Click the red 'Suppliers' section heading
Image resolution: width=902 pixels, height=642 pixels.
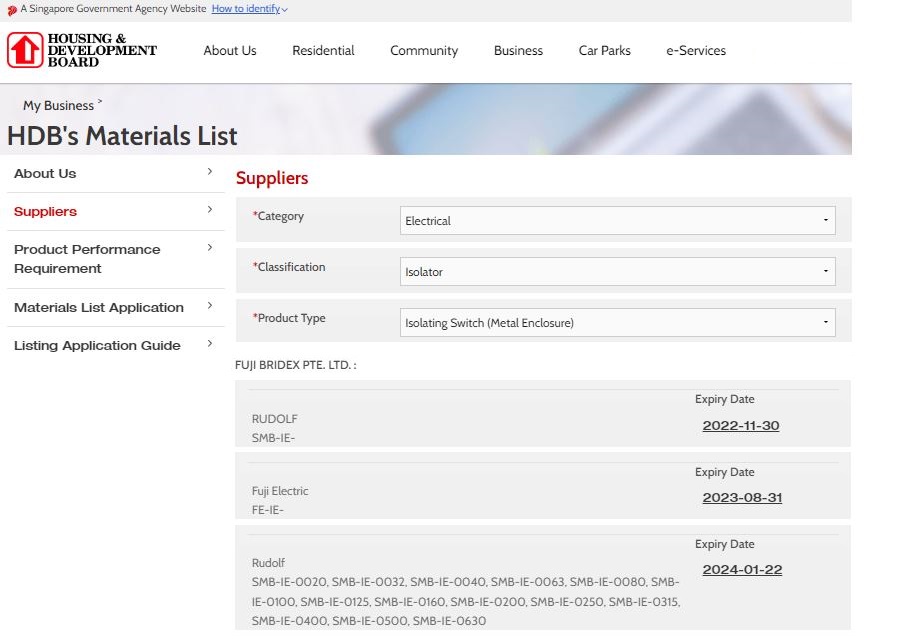(x=272, y=178)
